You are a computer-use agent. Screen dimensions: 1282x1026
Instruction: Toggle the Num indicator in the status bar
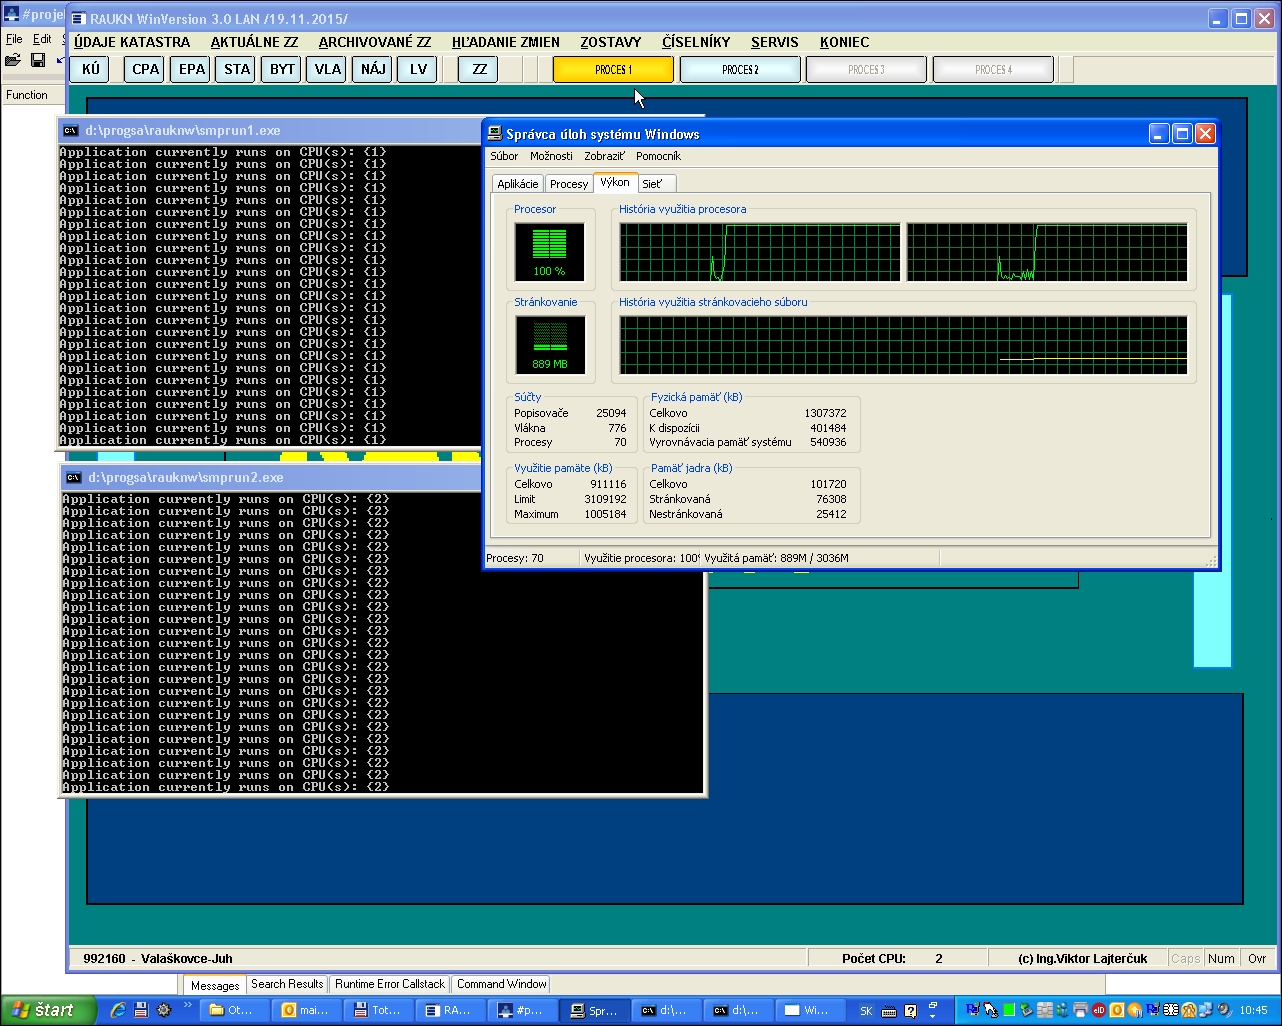[x=1221, y=958]
